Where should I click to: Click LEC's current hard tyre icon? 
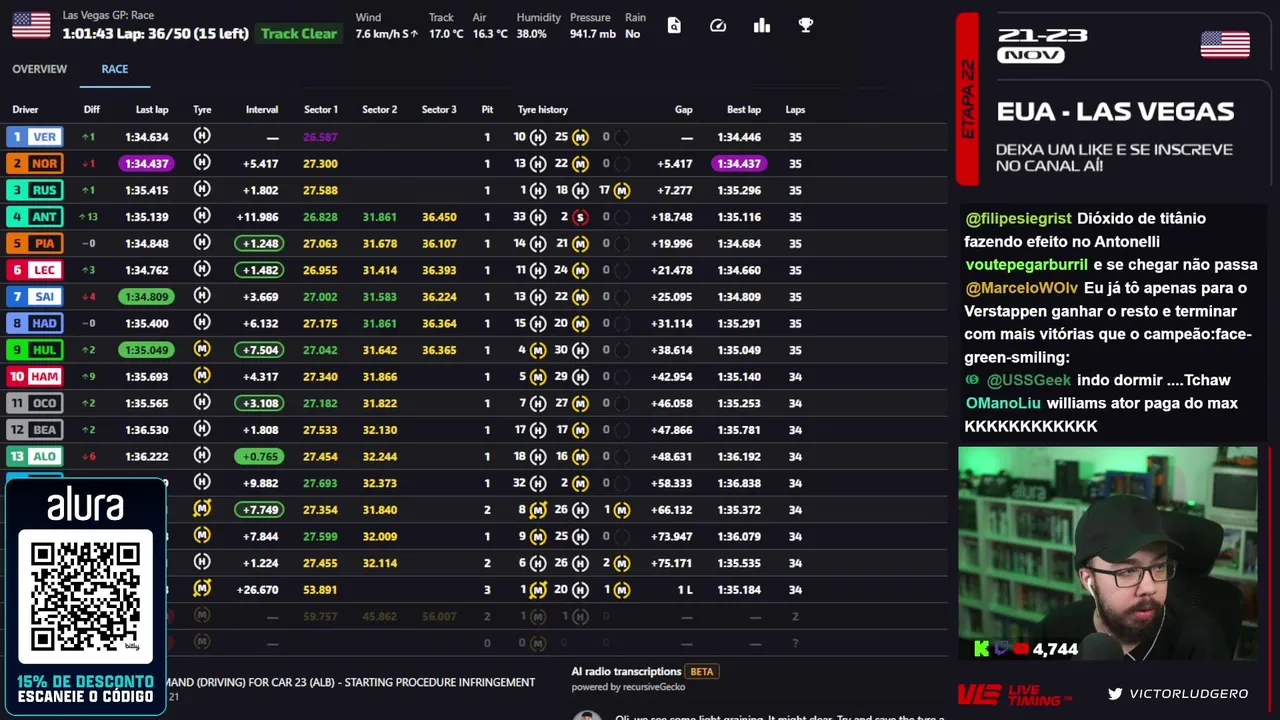click(x=202, y=270)
